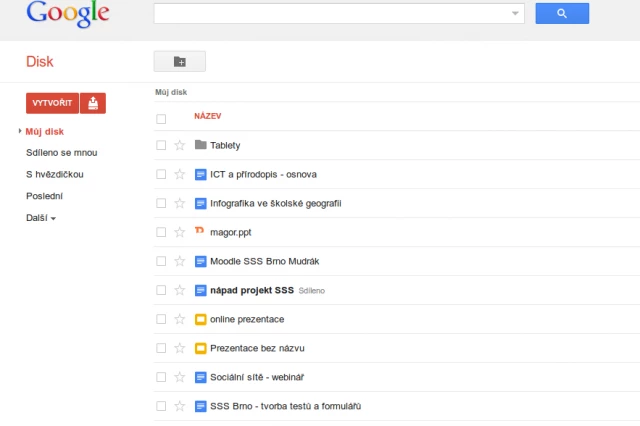Star the online prezentace file
640x426 pixels.
[x=180, y=319]
